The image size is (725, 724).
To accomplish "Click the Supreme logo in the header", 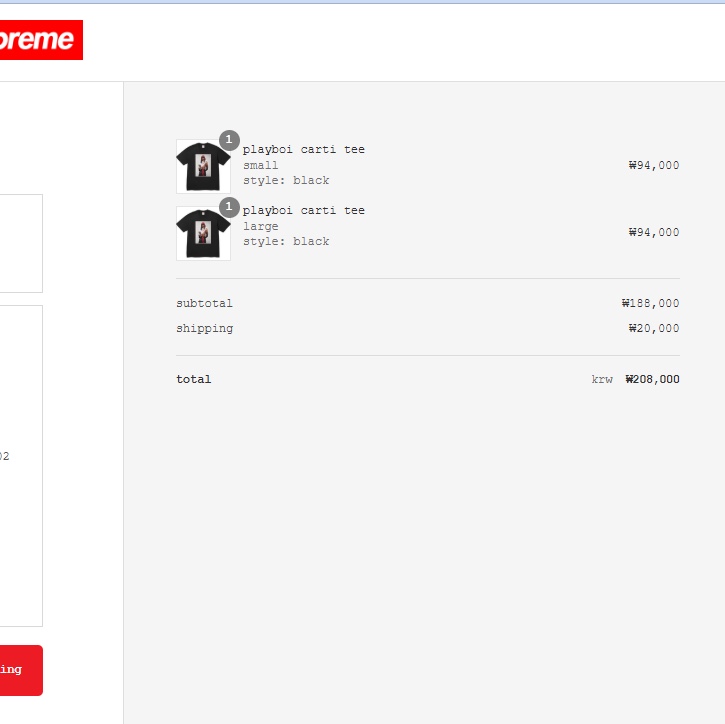I will point(41,40).
